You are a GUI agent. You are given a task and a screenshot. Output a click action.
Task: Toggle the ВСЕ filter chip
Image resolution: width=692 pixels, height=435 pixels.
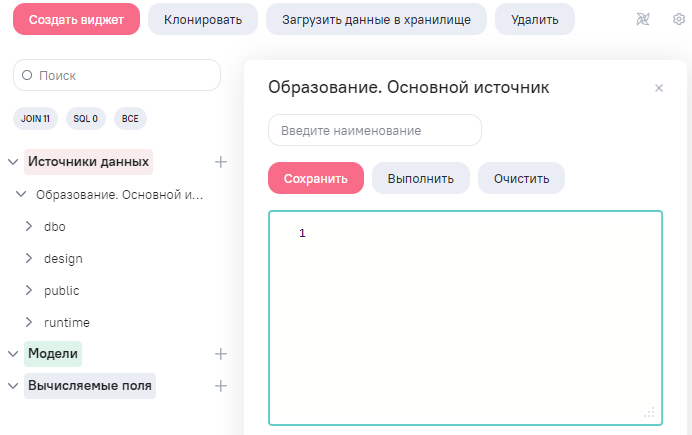[x=130, y=118]
